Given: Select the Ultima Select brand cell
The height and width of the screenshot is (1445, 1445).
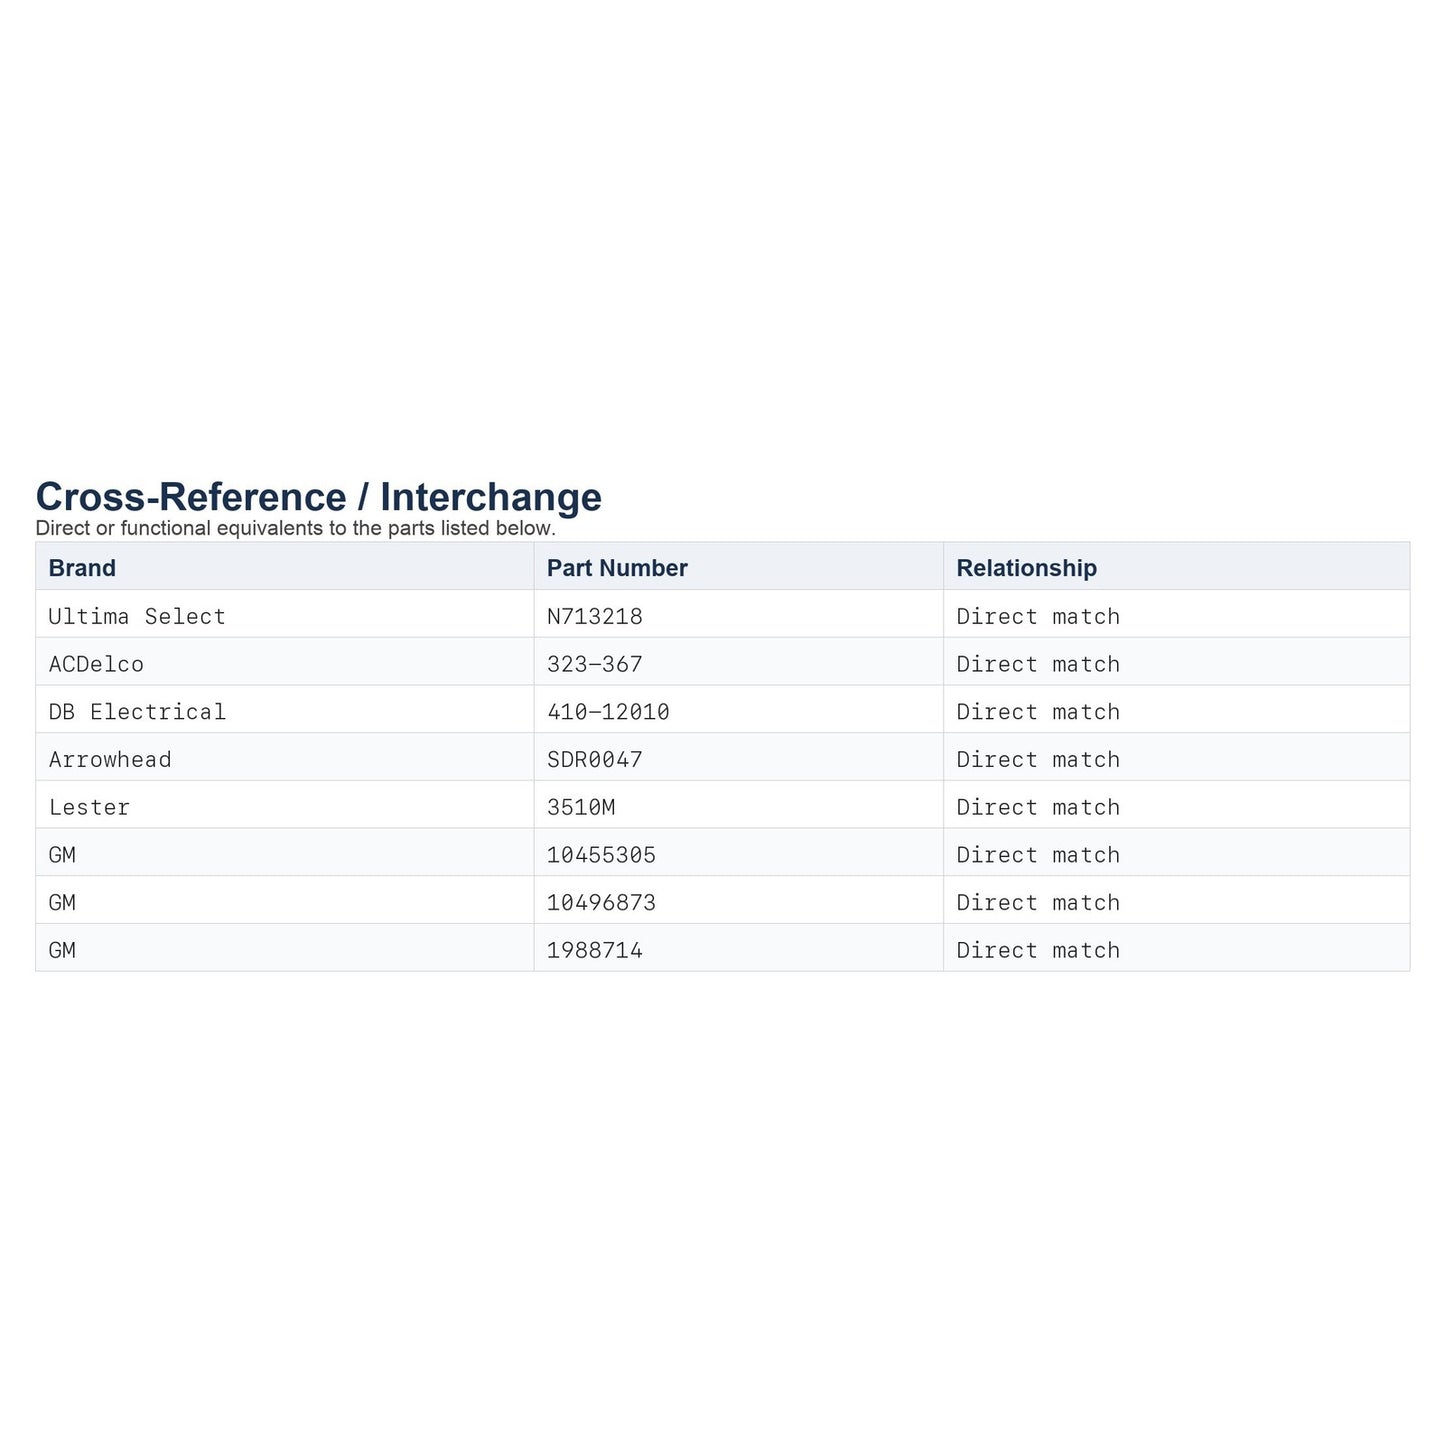Looking at the screenshot, I should point(137,616).
